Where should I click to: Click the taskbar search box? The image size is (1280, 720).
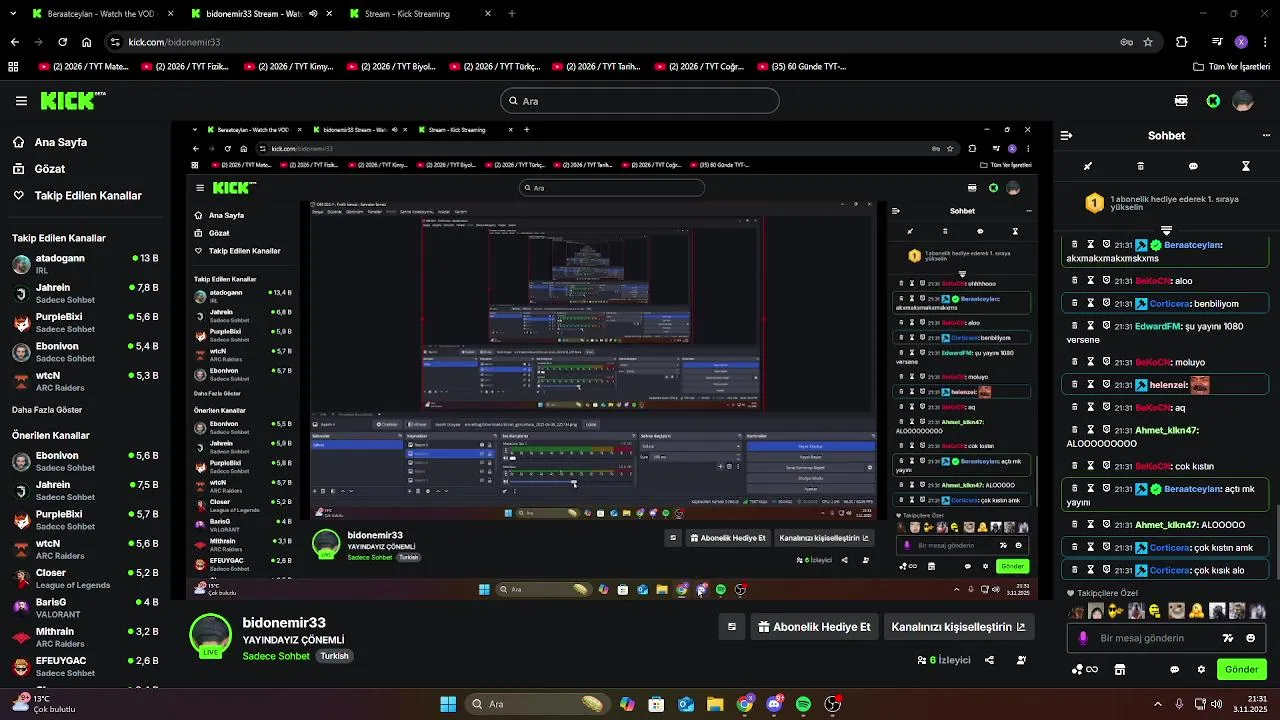(x=537, y=704)
